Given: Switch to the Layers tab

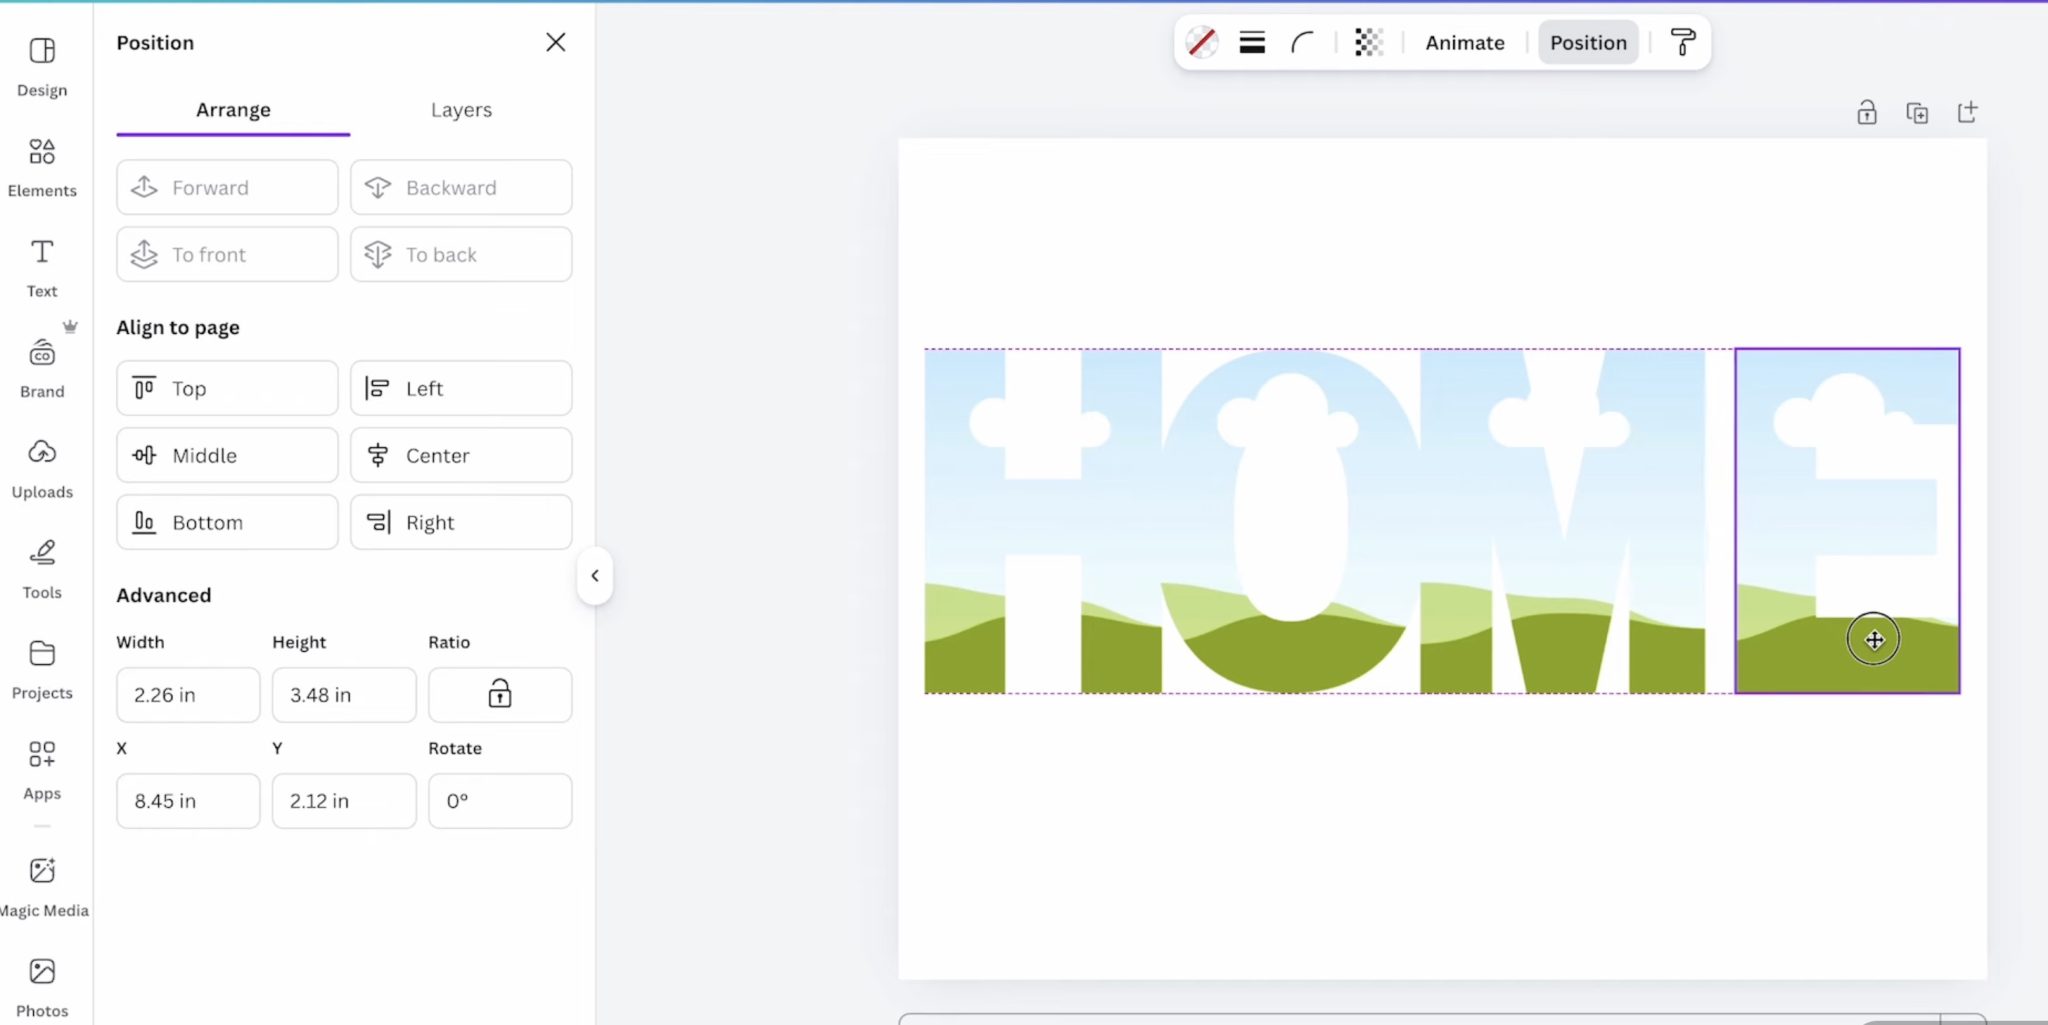Looking at the screenshot, I should pyautogui.click(x=460, y=110).
